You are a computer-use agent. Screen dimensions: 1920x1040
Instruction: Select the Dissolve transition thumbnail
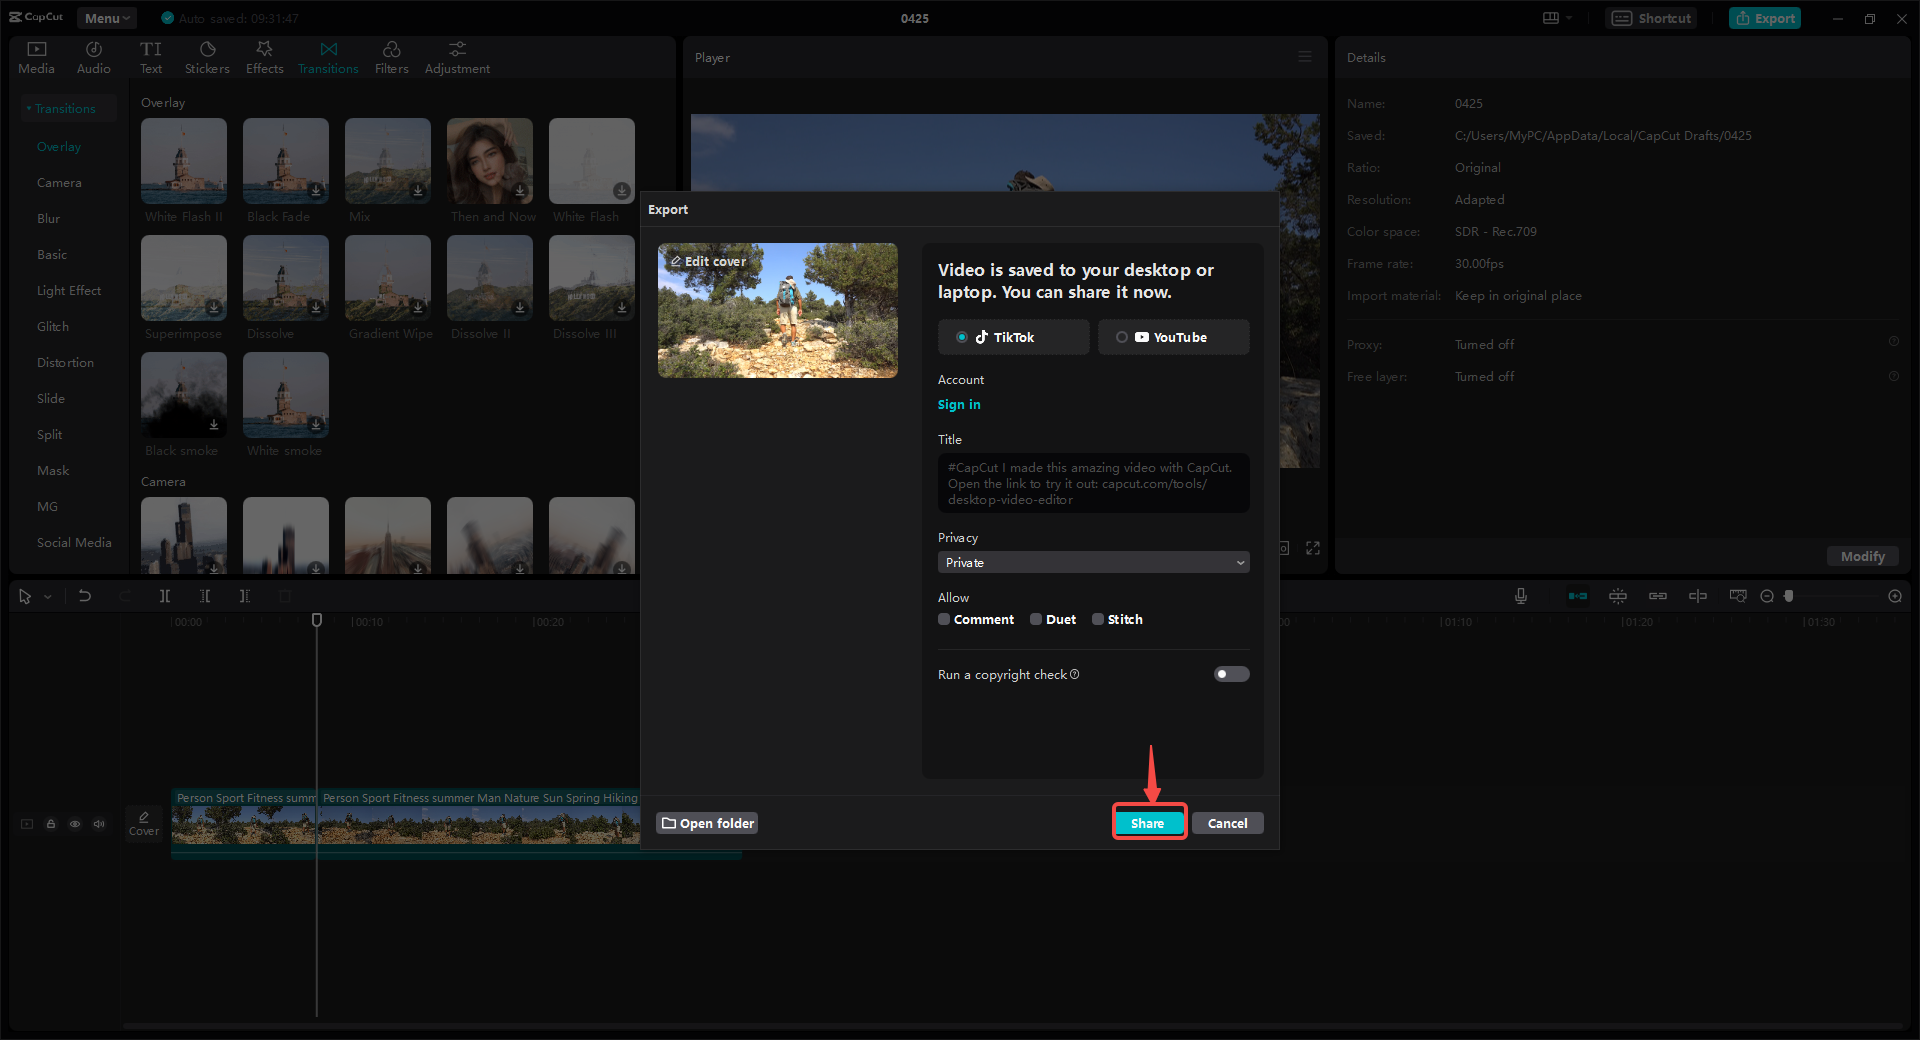(x=286, y=277)
